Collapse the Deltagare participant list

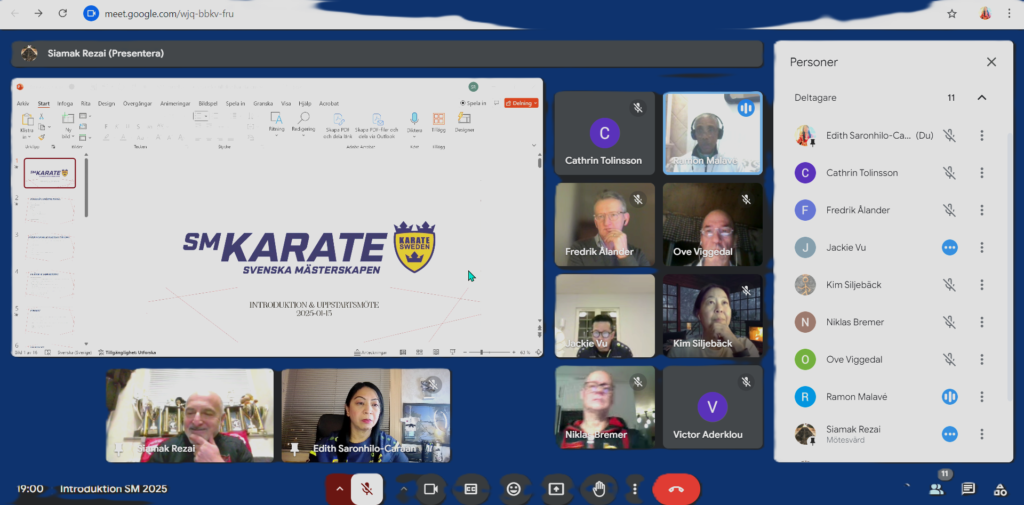pos(982,97)
